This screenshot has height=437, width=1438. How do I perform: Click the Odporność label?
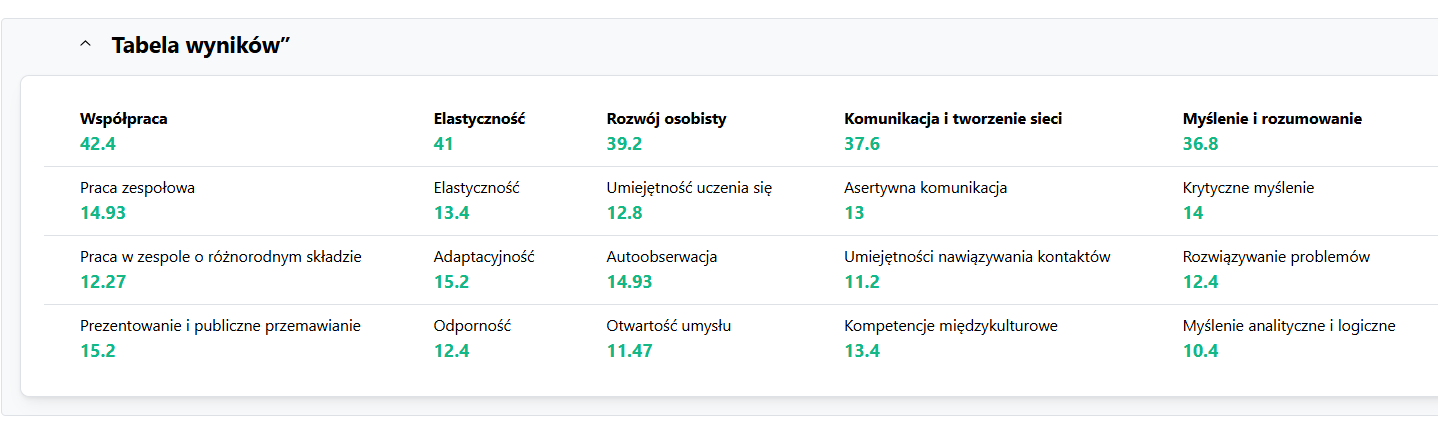pos(472,326)
